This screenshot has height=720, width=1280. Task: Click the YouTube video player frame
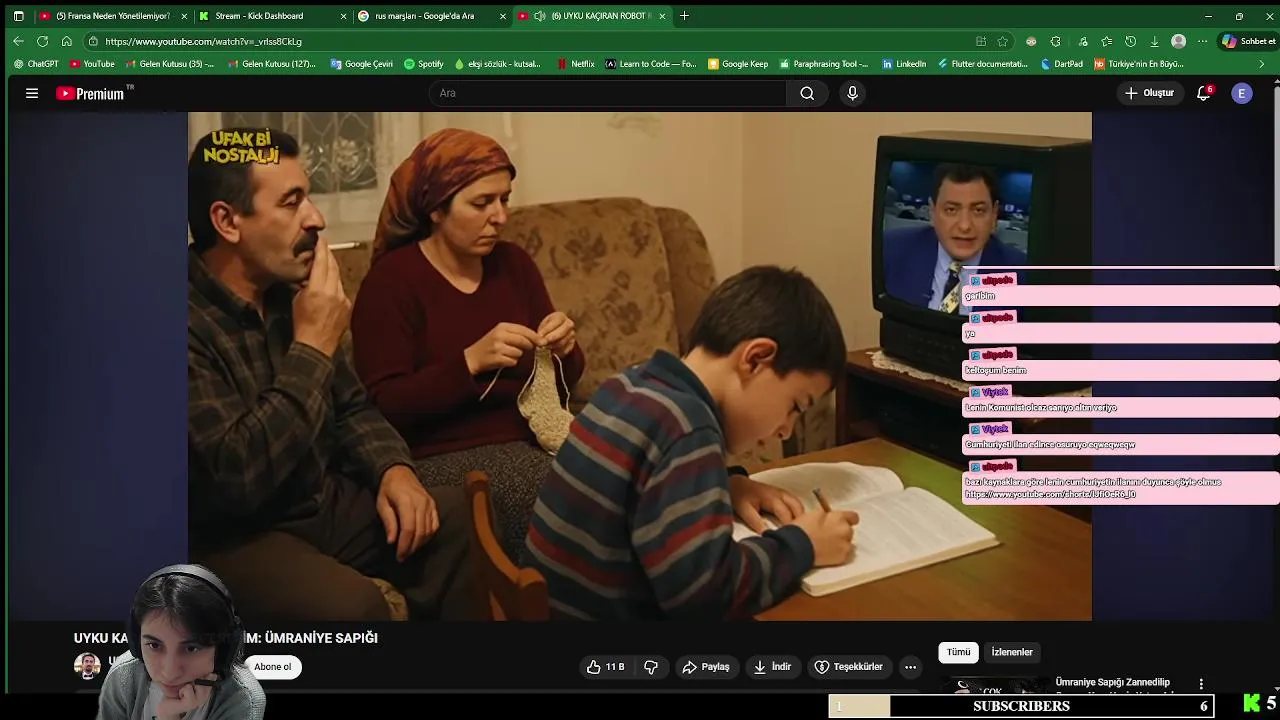coord(640,366)
